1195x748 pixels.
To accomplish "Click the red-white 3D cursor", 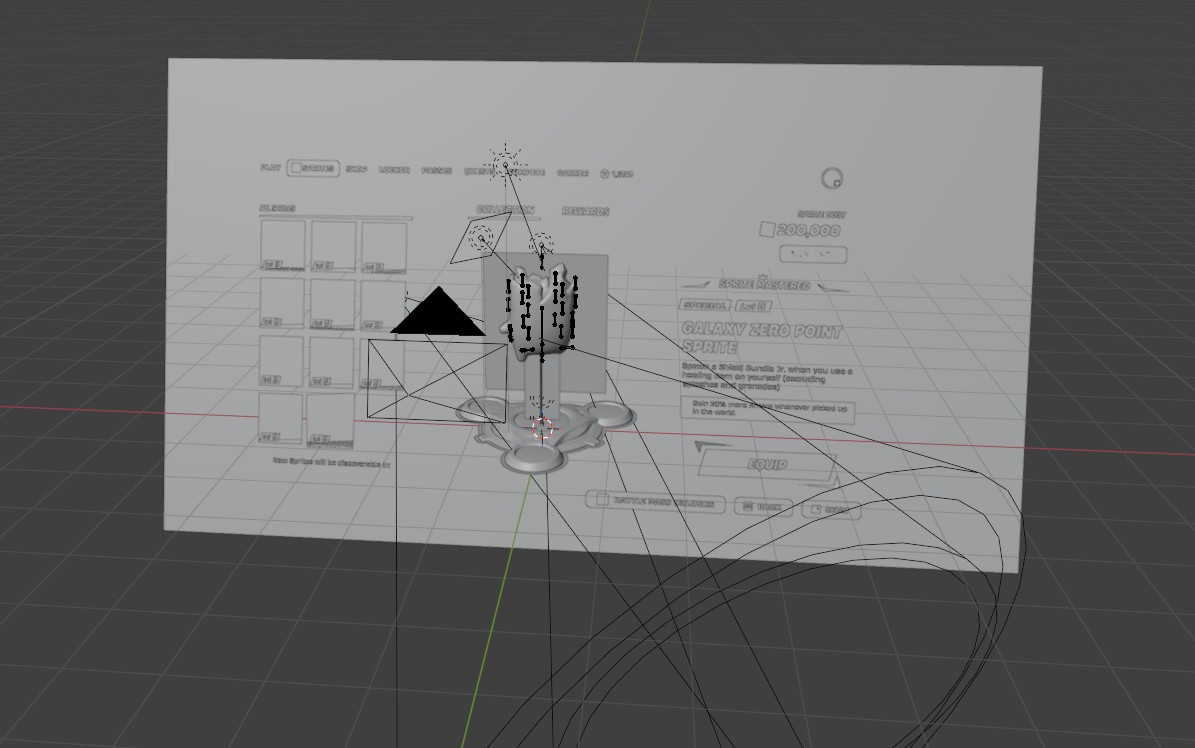I will tap(542, 428).
